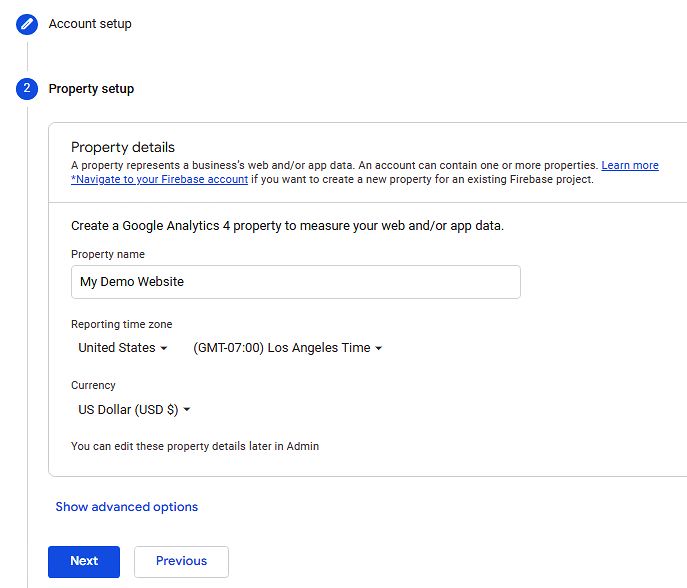Open the Learn more link
This screenshot has width=687, height=588.
pyautogui.click(x=630, y=165)
